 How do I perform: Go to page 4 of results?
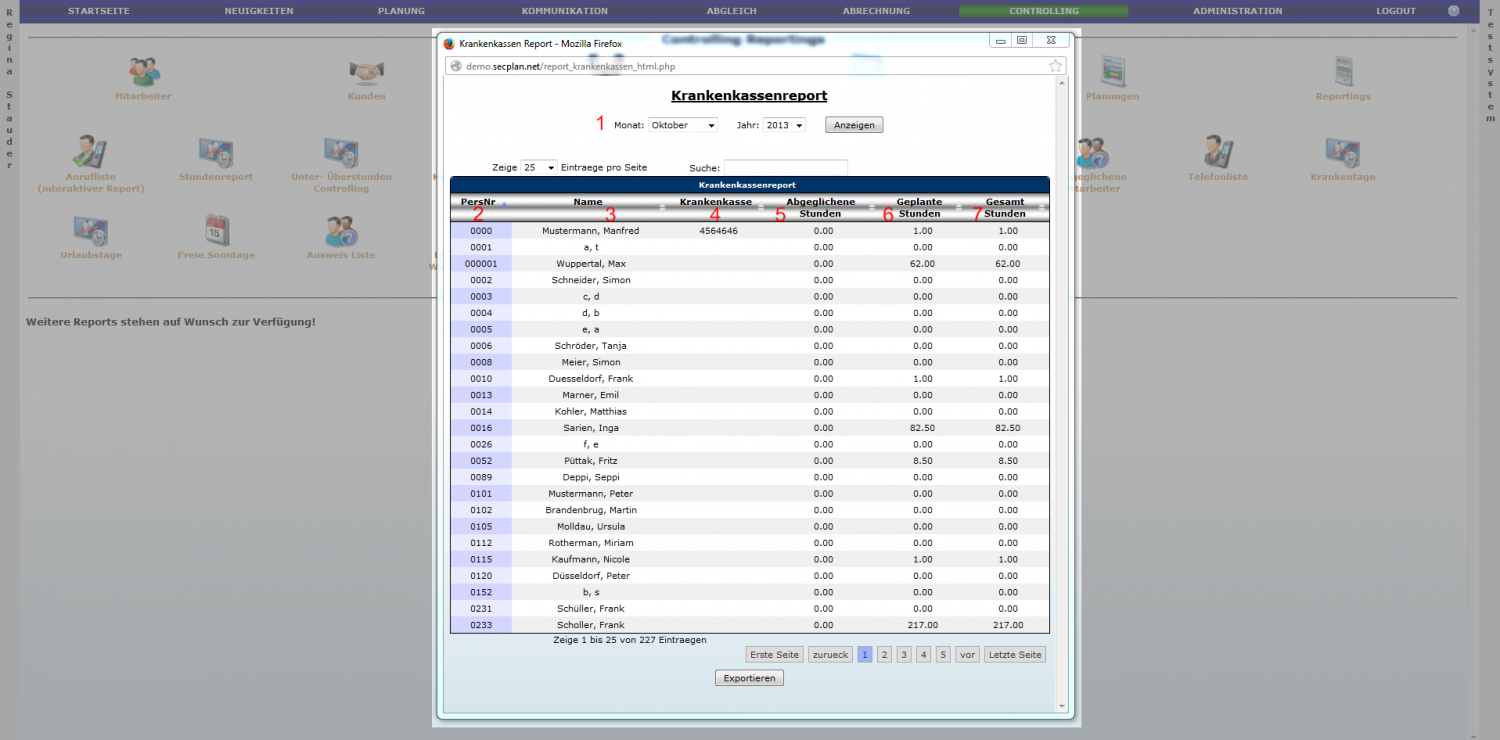pos(924,655)
